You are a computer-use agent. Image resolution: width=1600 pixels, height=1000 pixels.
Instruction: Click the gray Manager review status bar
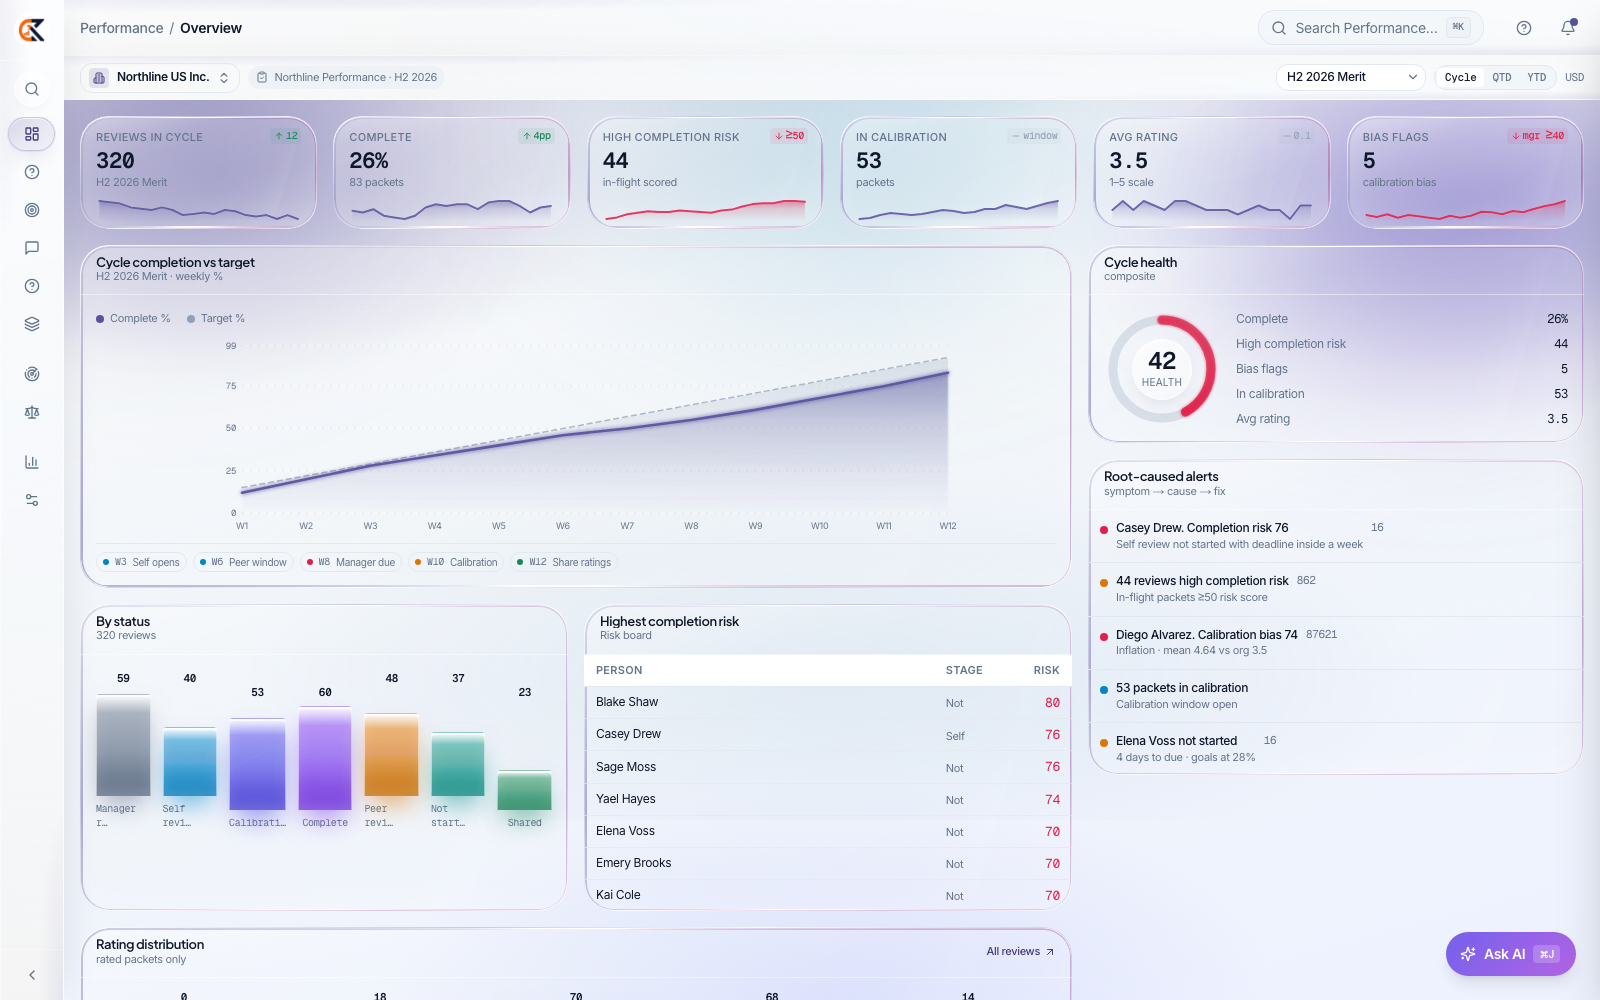[x=123, y=746]
